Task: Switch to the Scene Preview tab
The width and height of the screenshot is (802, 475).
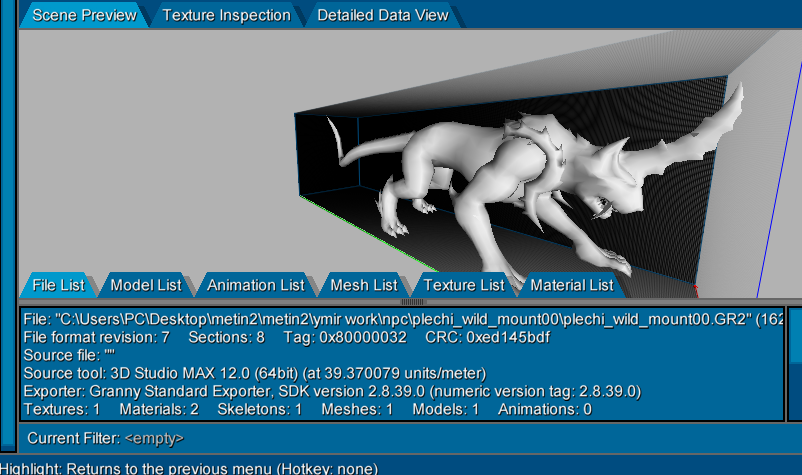Action: pos(84,15)
